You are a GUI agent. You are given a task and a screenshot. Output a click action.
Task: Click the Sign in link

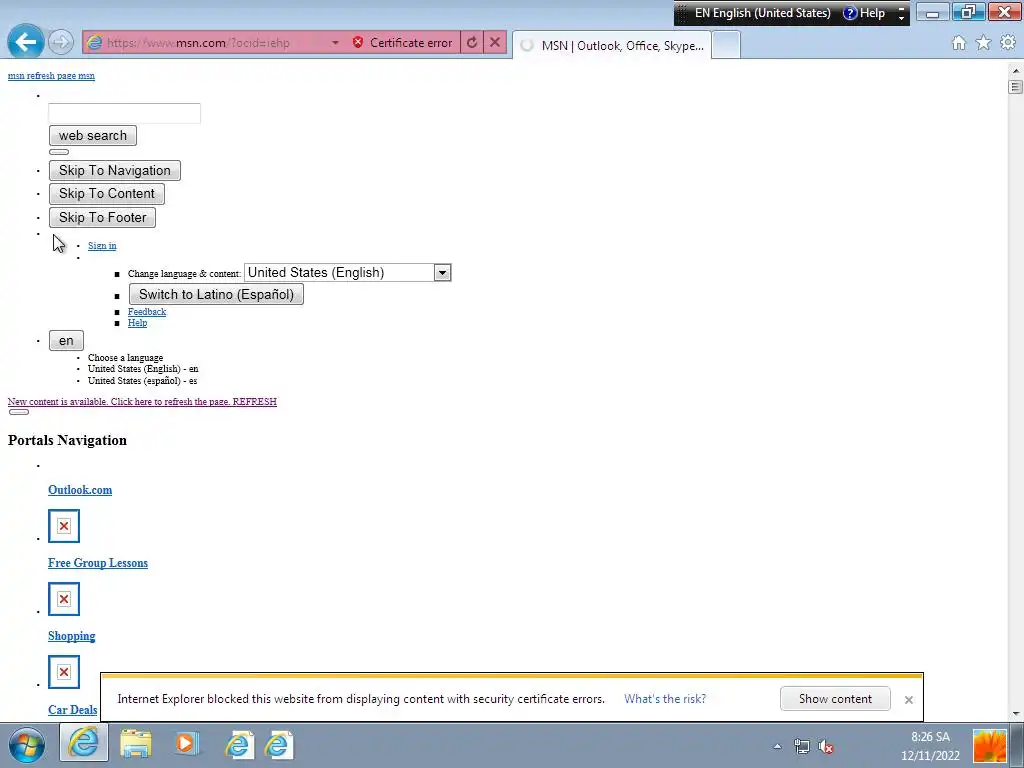pyautogui.click(x=102, y=246)
